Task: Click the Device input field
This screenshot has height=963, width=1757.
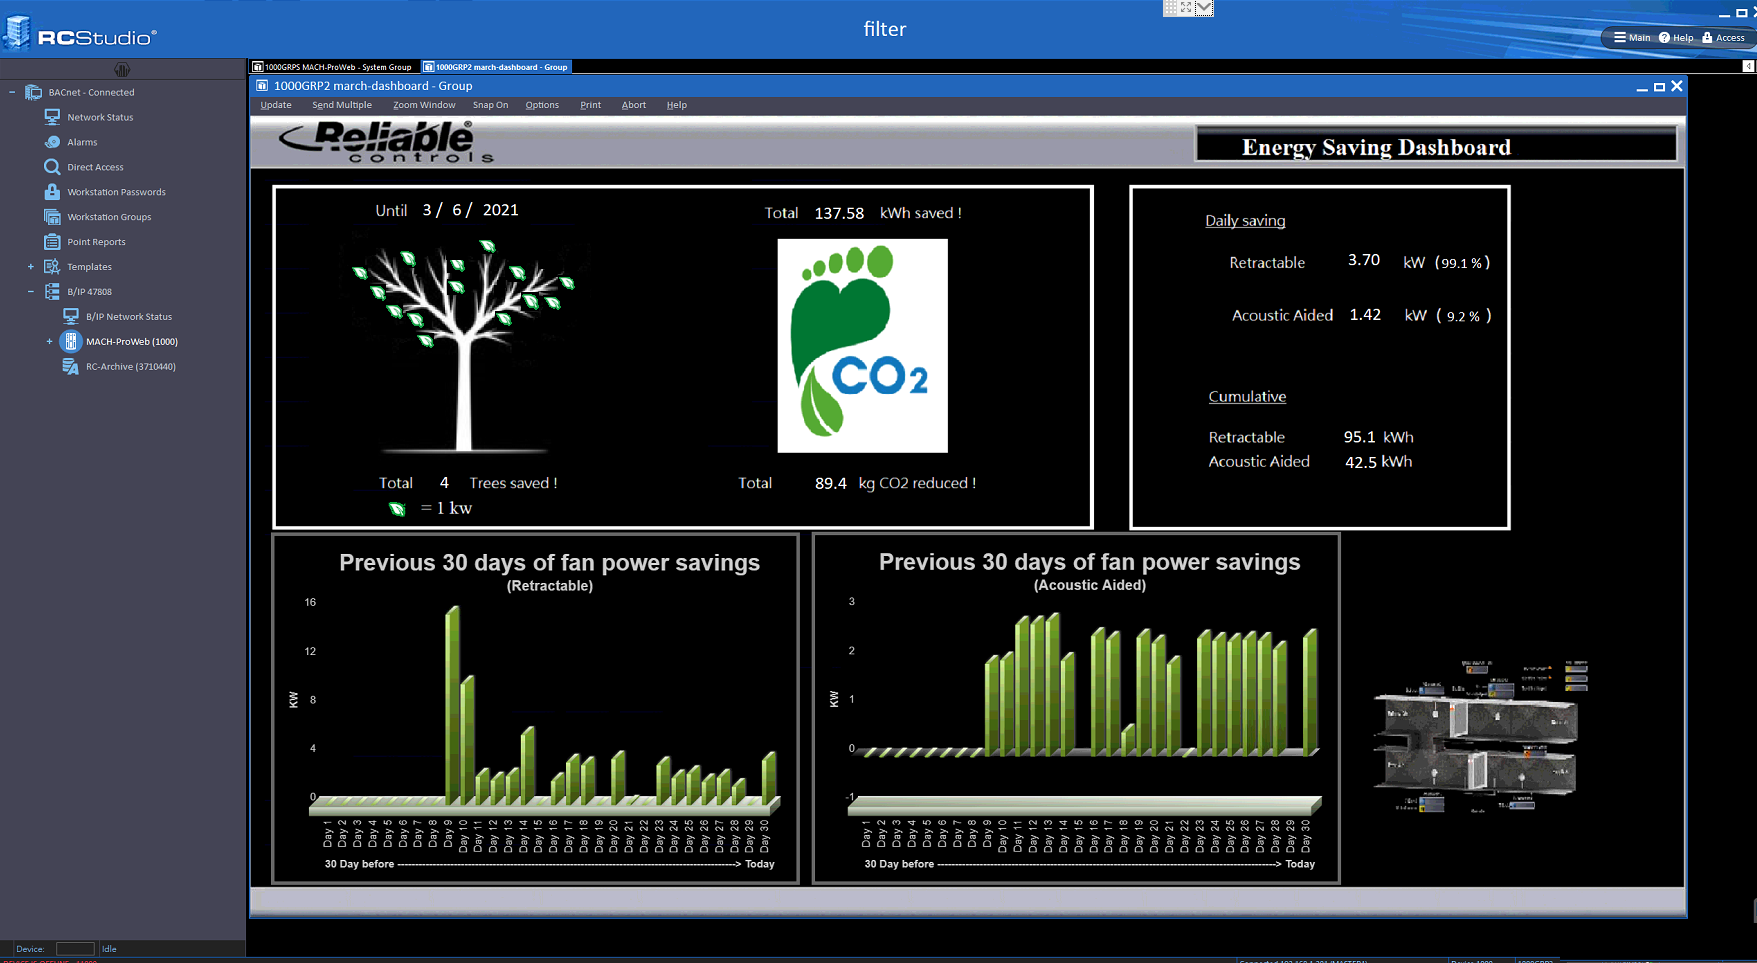Action: coord(75,949)
